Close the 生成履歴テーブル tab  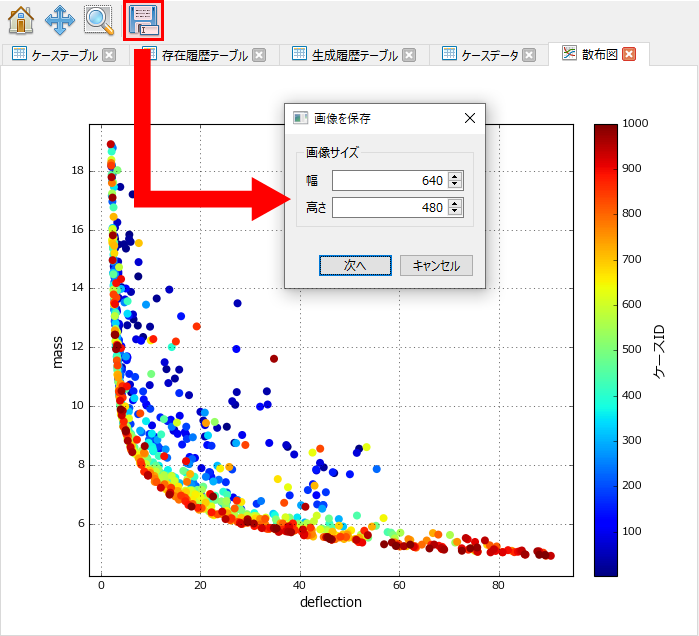click(x=408, y=55)
